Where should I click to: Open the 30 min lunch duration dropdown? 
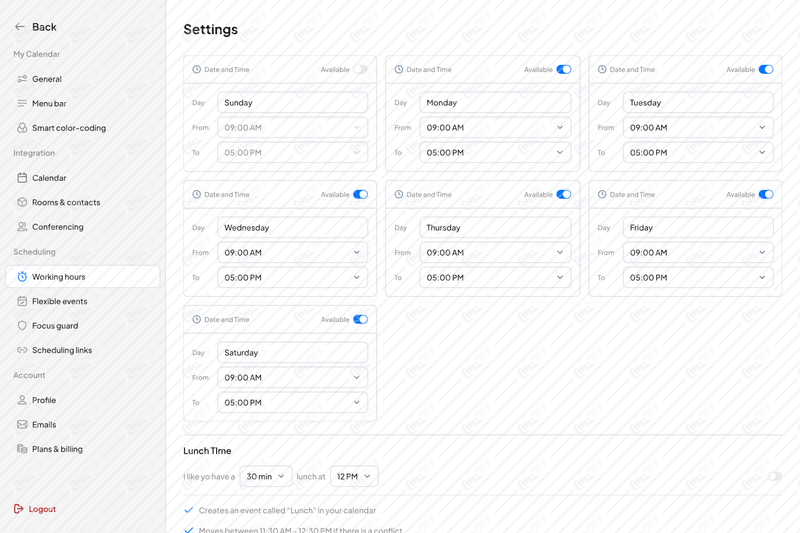pos(266,476)
